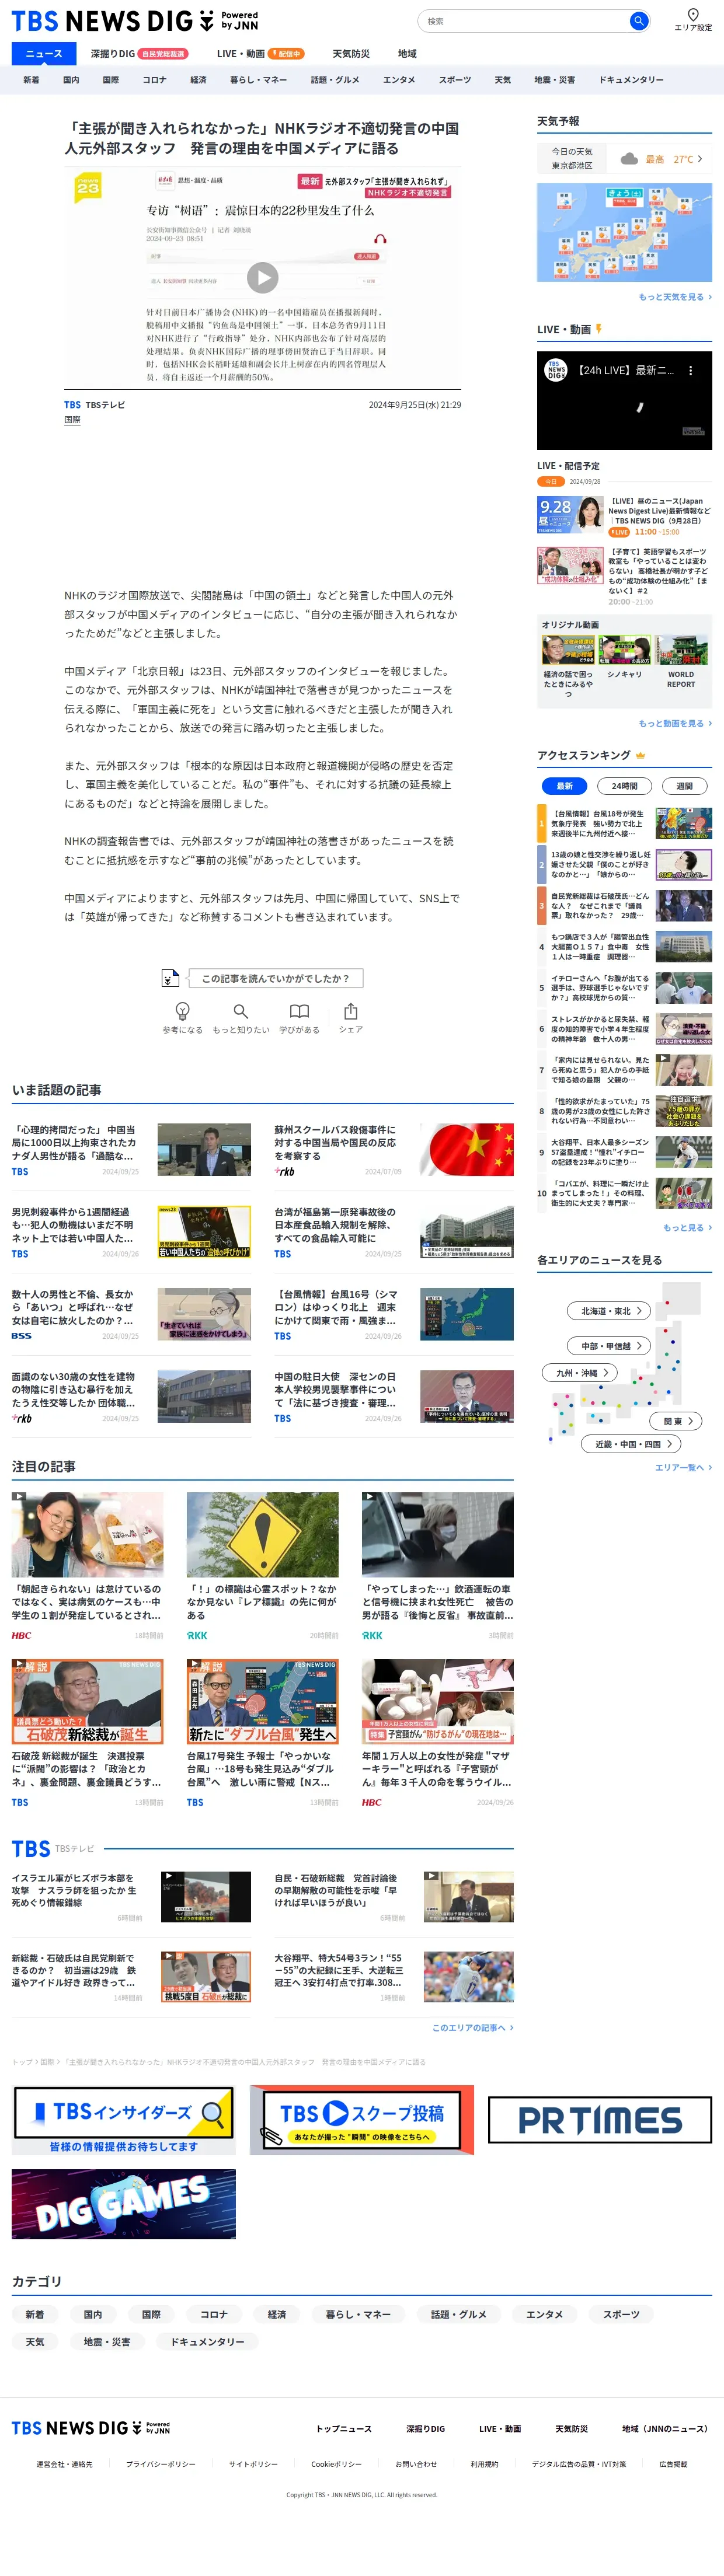
Task: Expand 北海道・東北 area news
Action: point(610,1311)
